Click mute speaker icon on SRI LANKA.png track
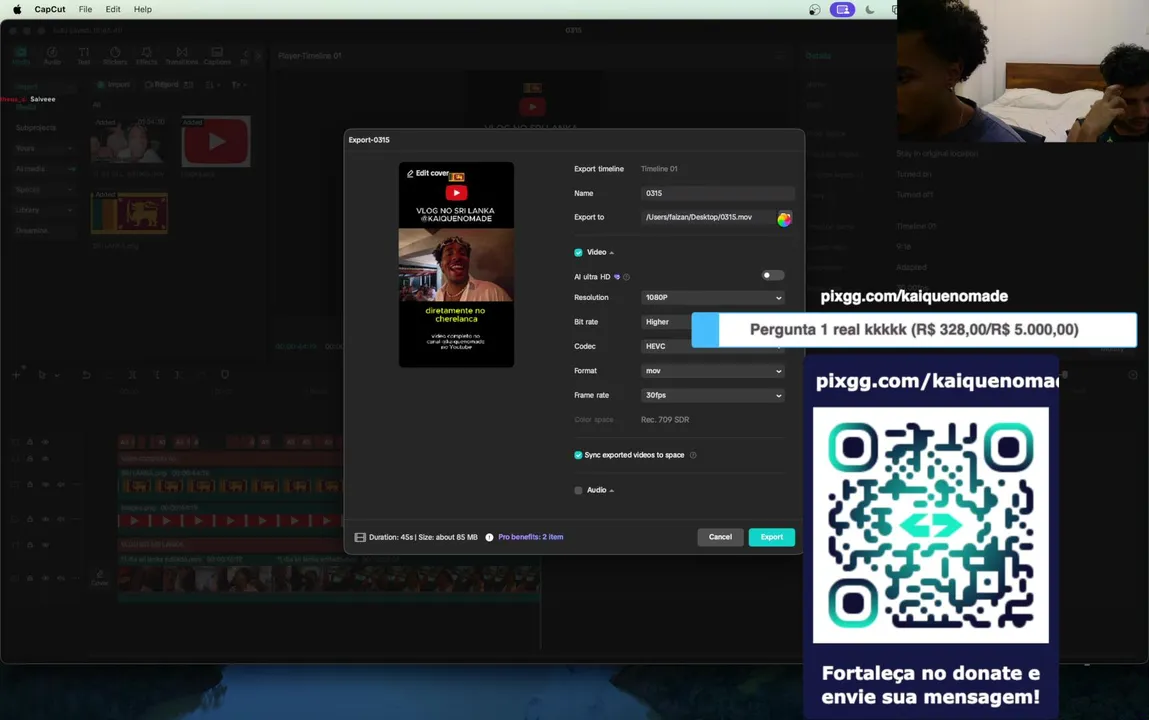 61,484
